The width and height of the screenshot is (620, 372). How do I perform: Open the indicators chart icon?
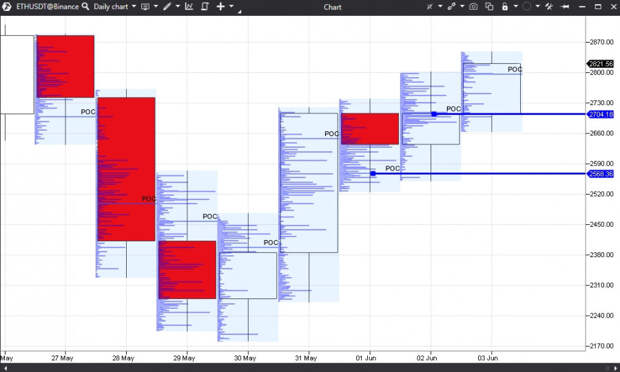pyautogui.click(x=189, y=7)
